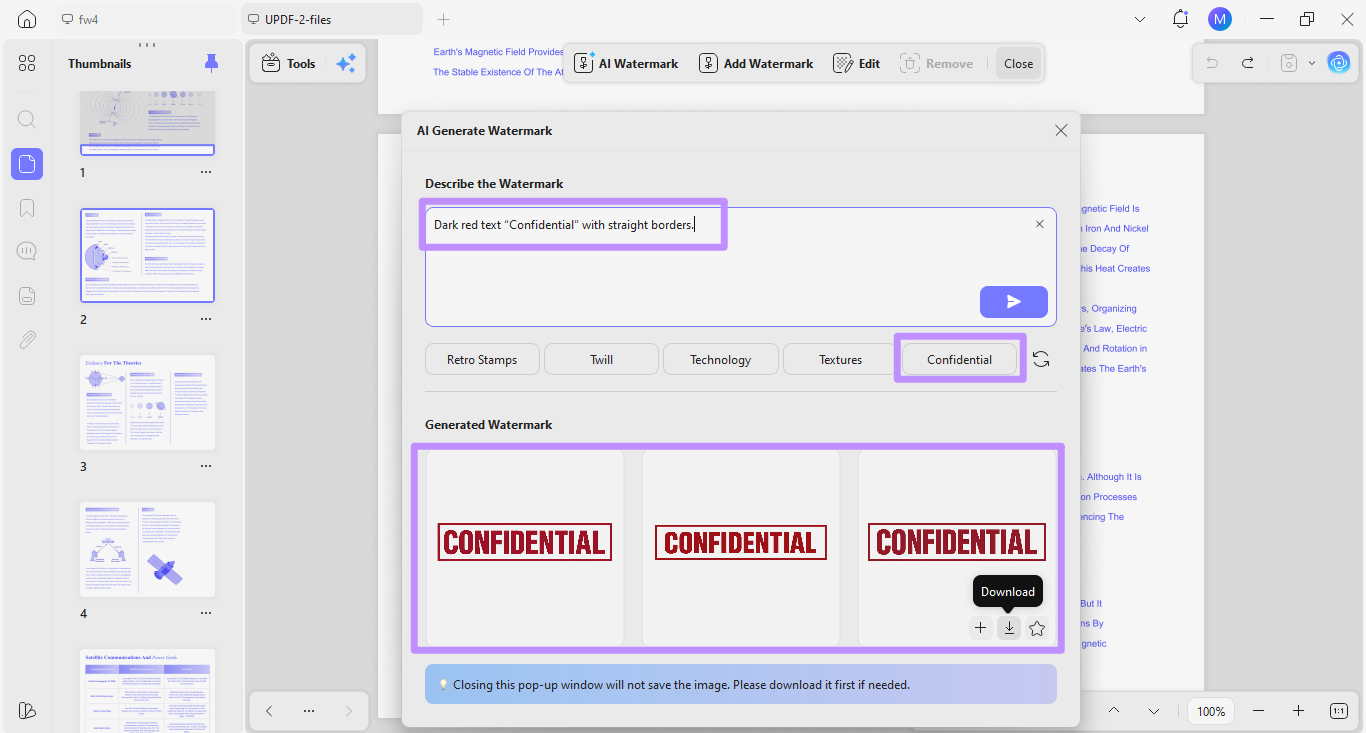Click the 100% zoom level field

pyautogui.click(x=1211, y=711)
